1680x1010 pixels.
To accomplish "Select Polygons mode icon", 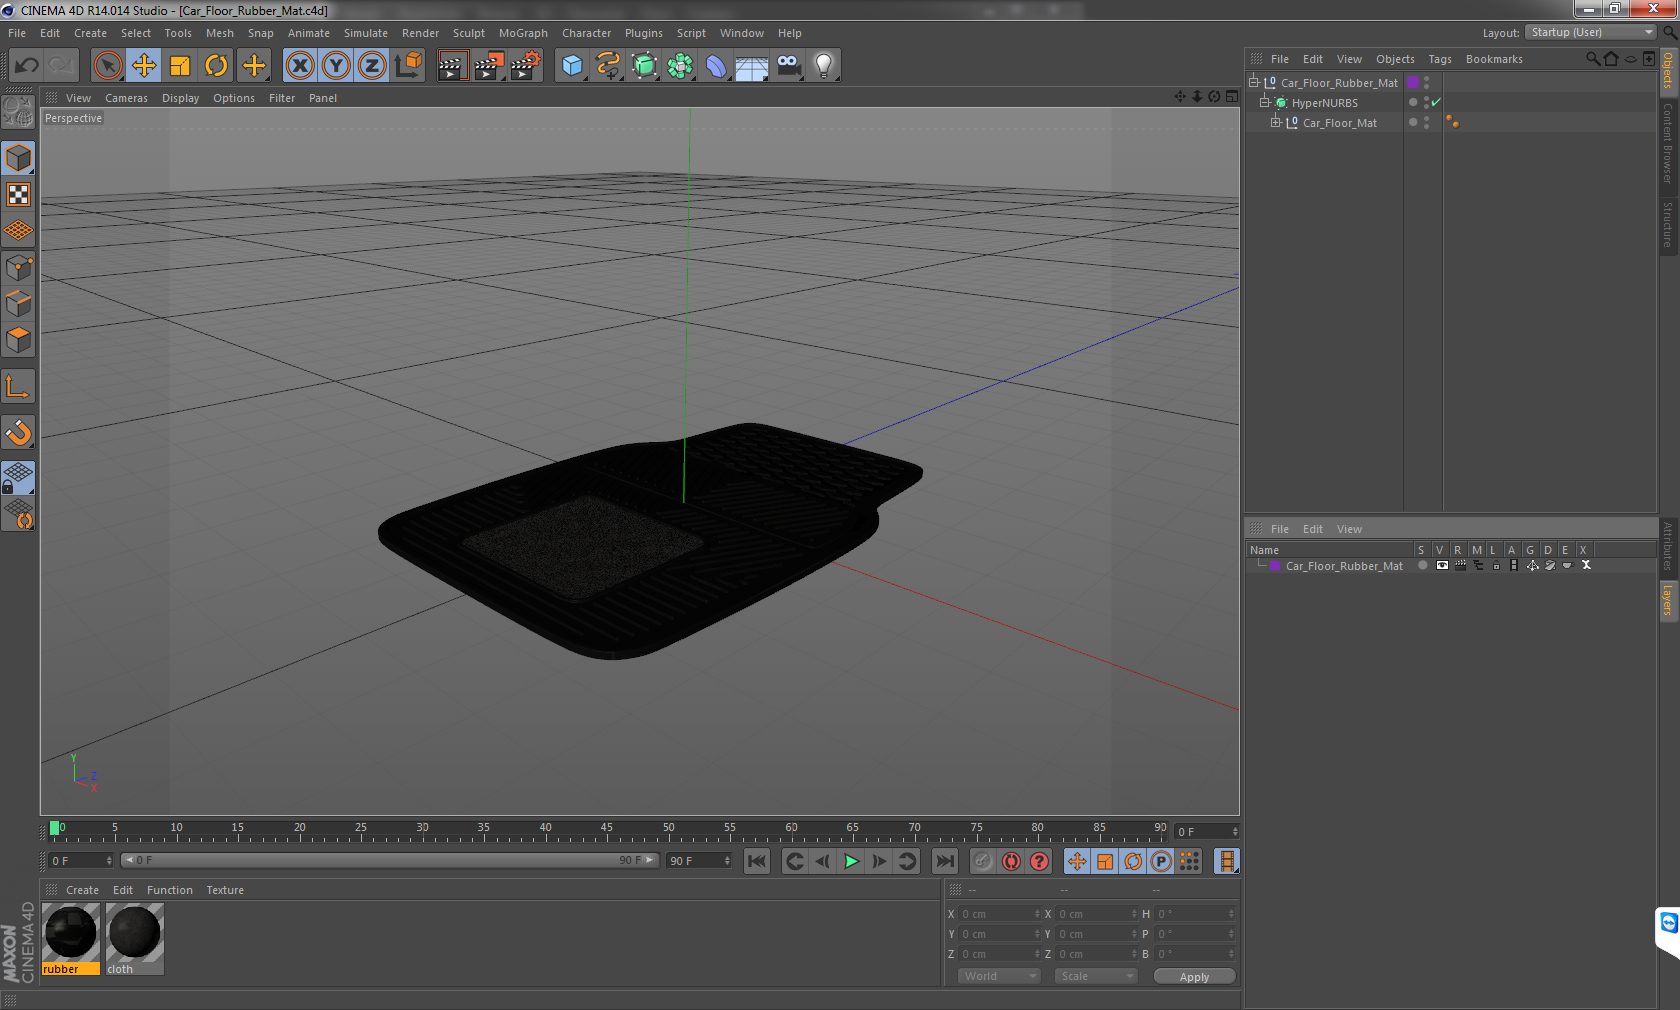I will (x=19, y=340).
